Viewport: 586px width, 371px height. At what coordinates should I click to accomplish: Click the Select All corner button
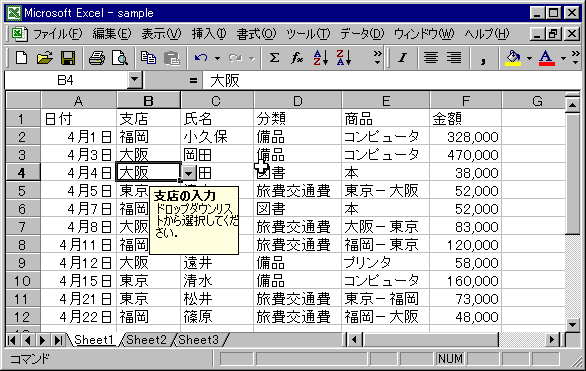(23, 100)
